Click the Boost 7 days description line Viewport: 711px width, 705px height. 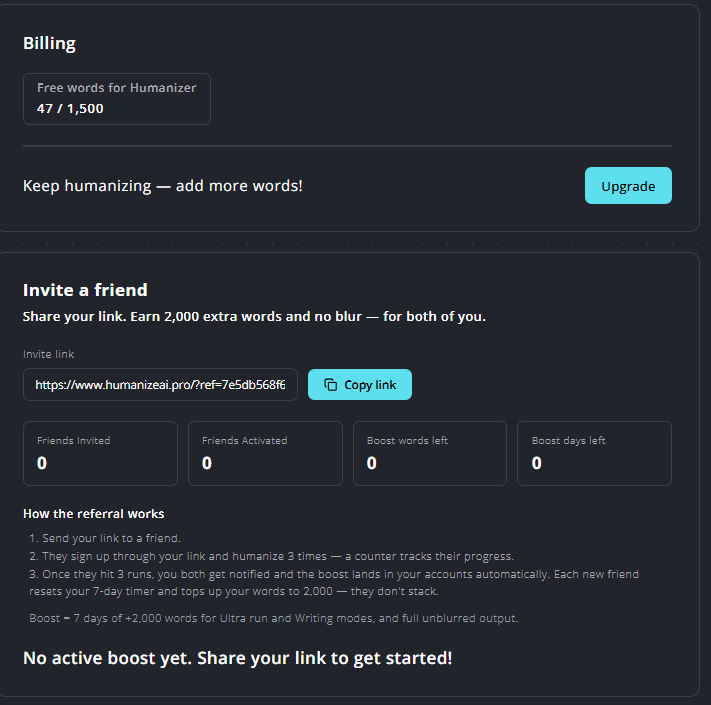(273, 618)
